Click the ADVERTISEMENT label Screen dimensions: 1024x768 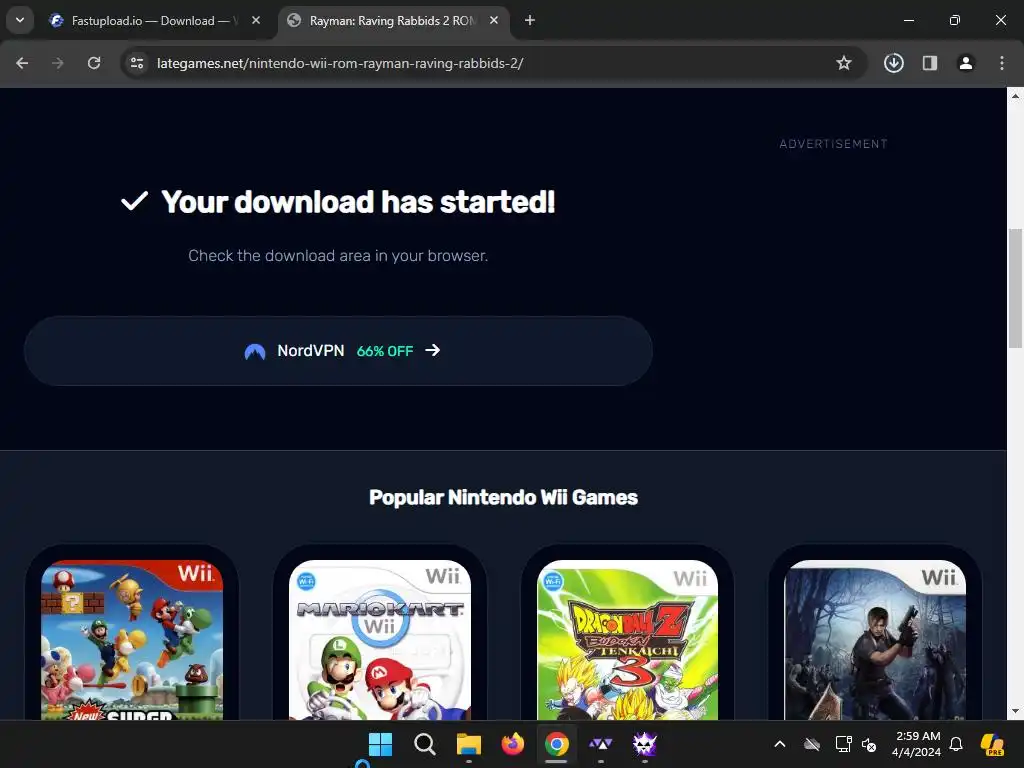click(833, 144)
